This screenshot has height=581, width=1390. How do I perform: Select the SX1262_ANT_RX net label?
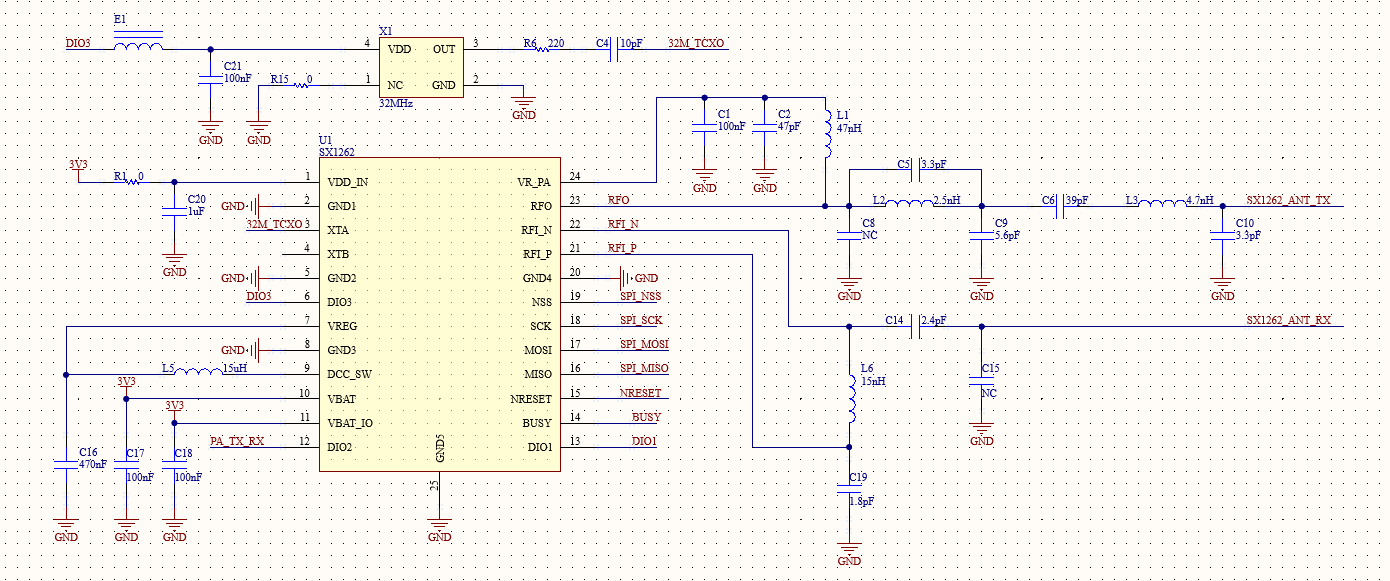(1288, 320)
